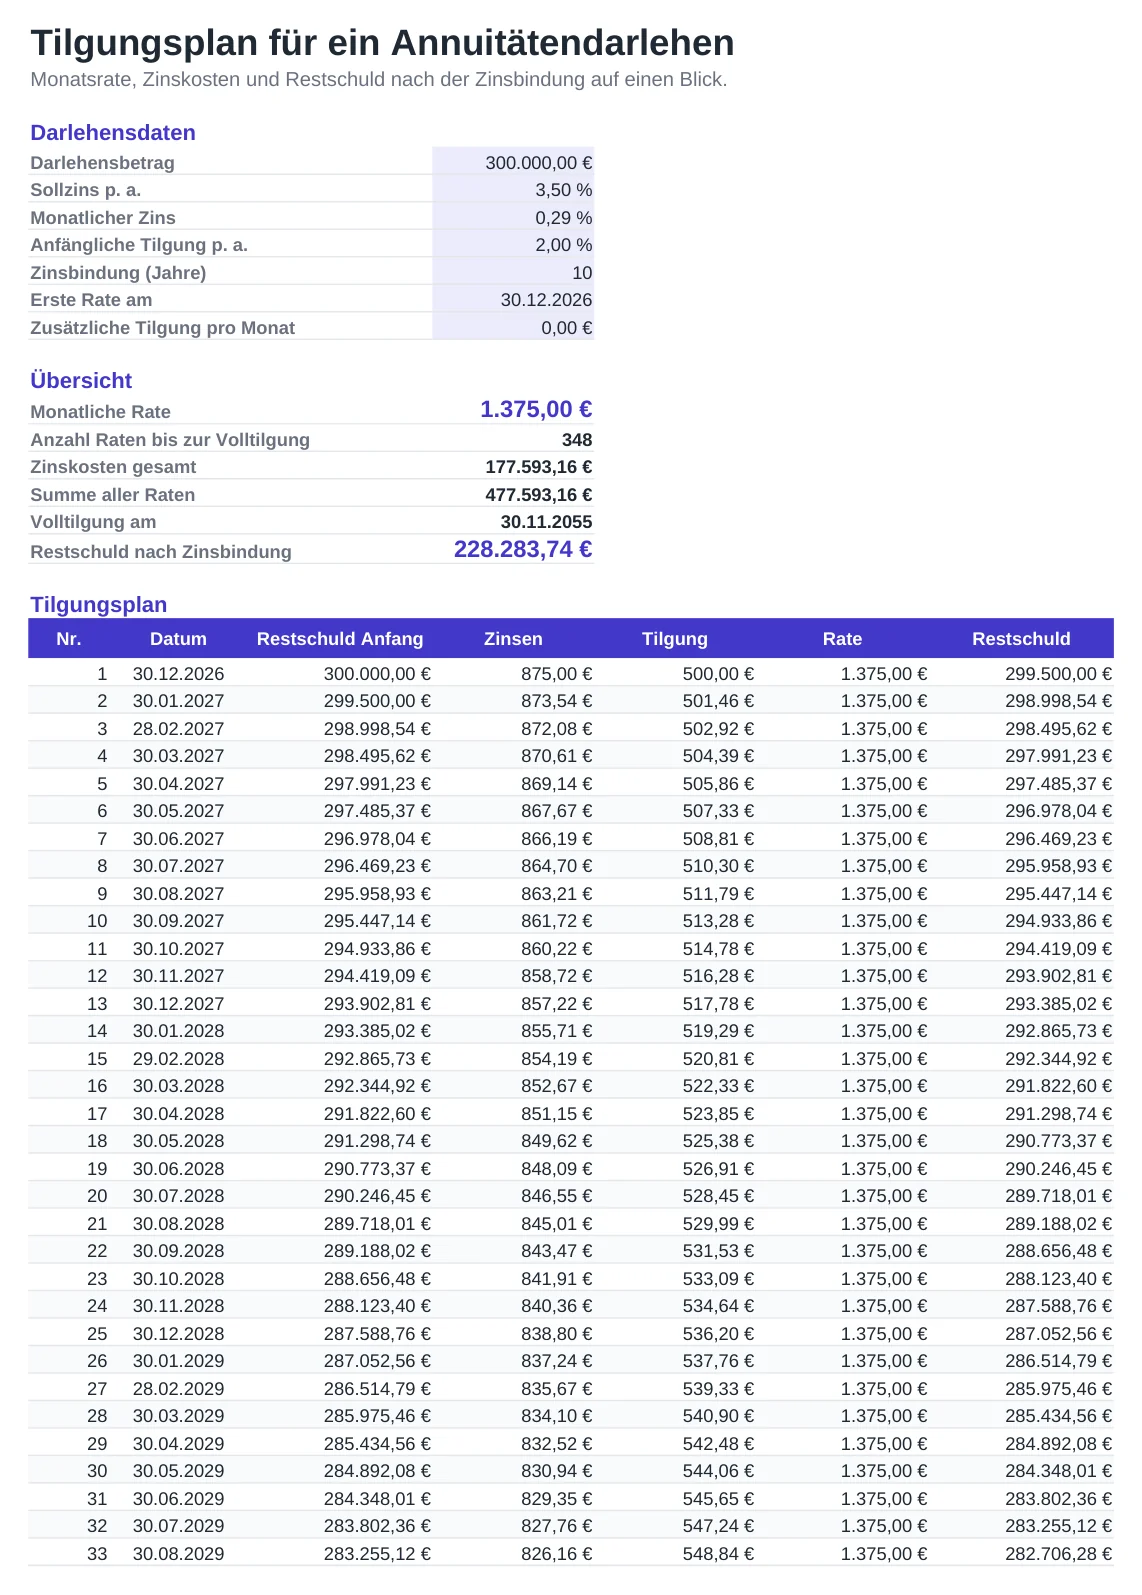Select the label Anzahl Raten bis zur Volltilgung
The height and width of the screenshot is (1595, 1142).
(x=170, y=440)
